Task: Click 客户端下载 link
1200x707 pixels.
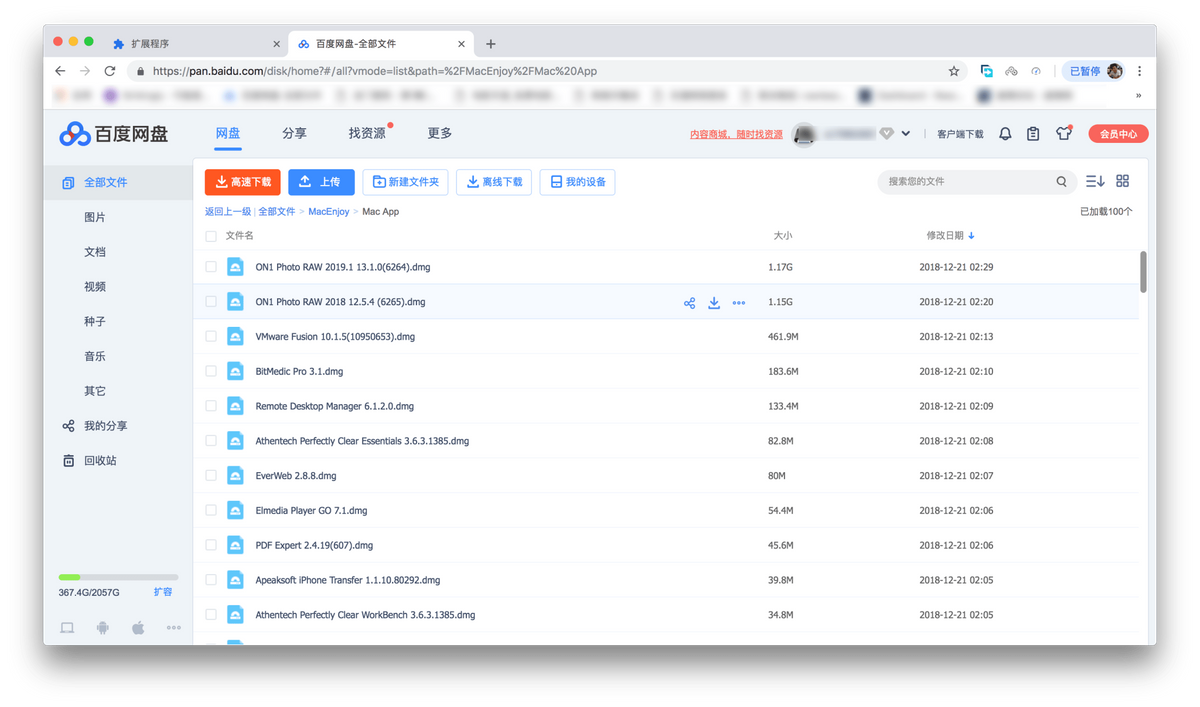Action: [x=960, y=134]
